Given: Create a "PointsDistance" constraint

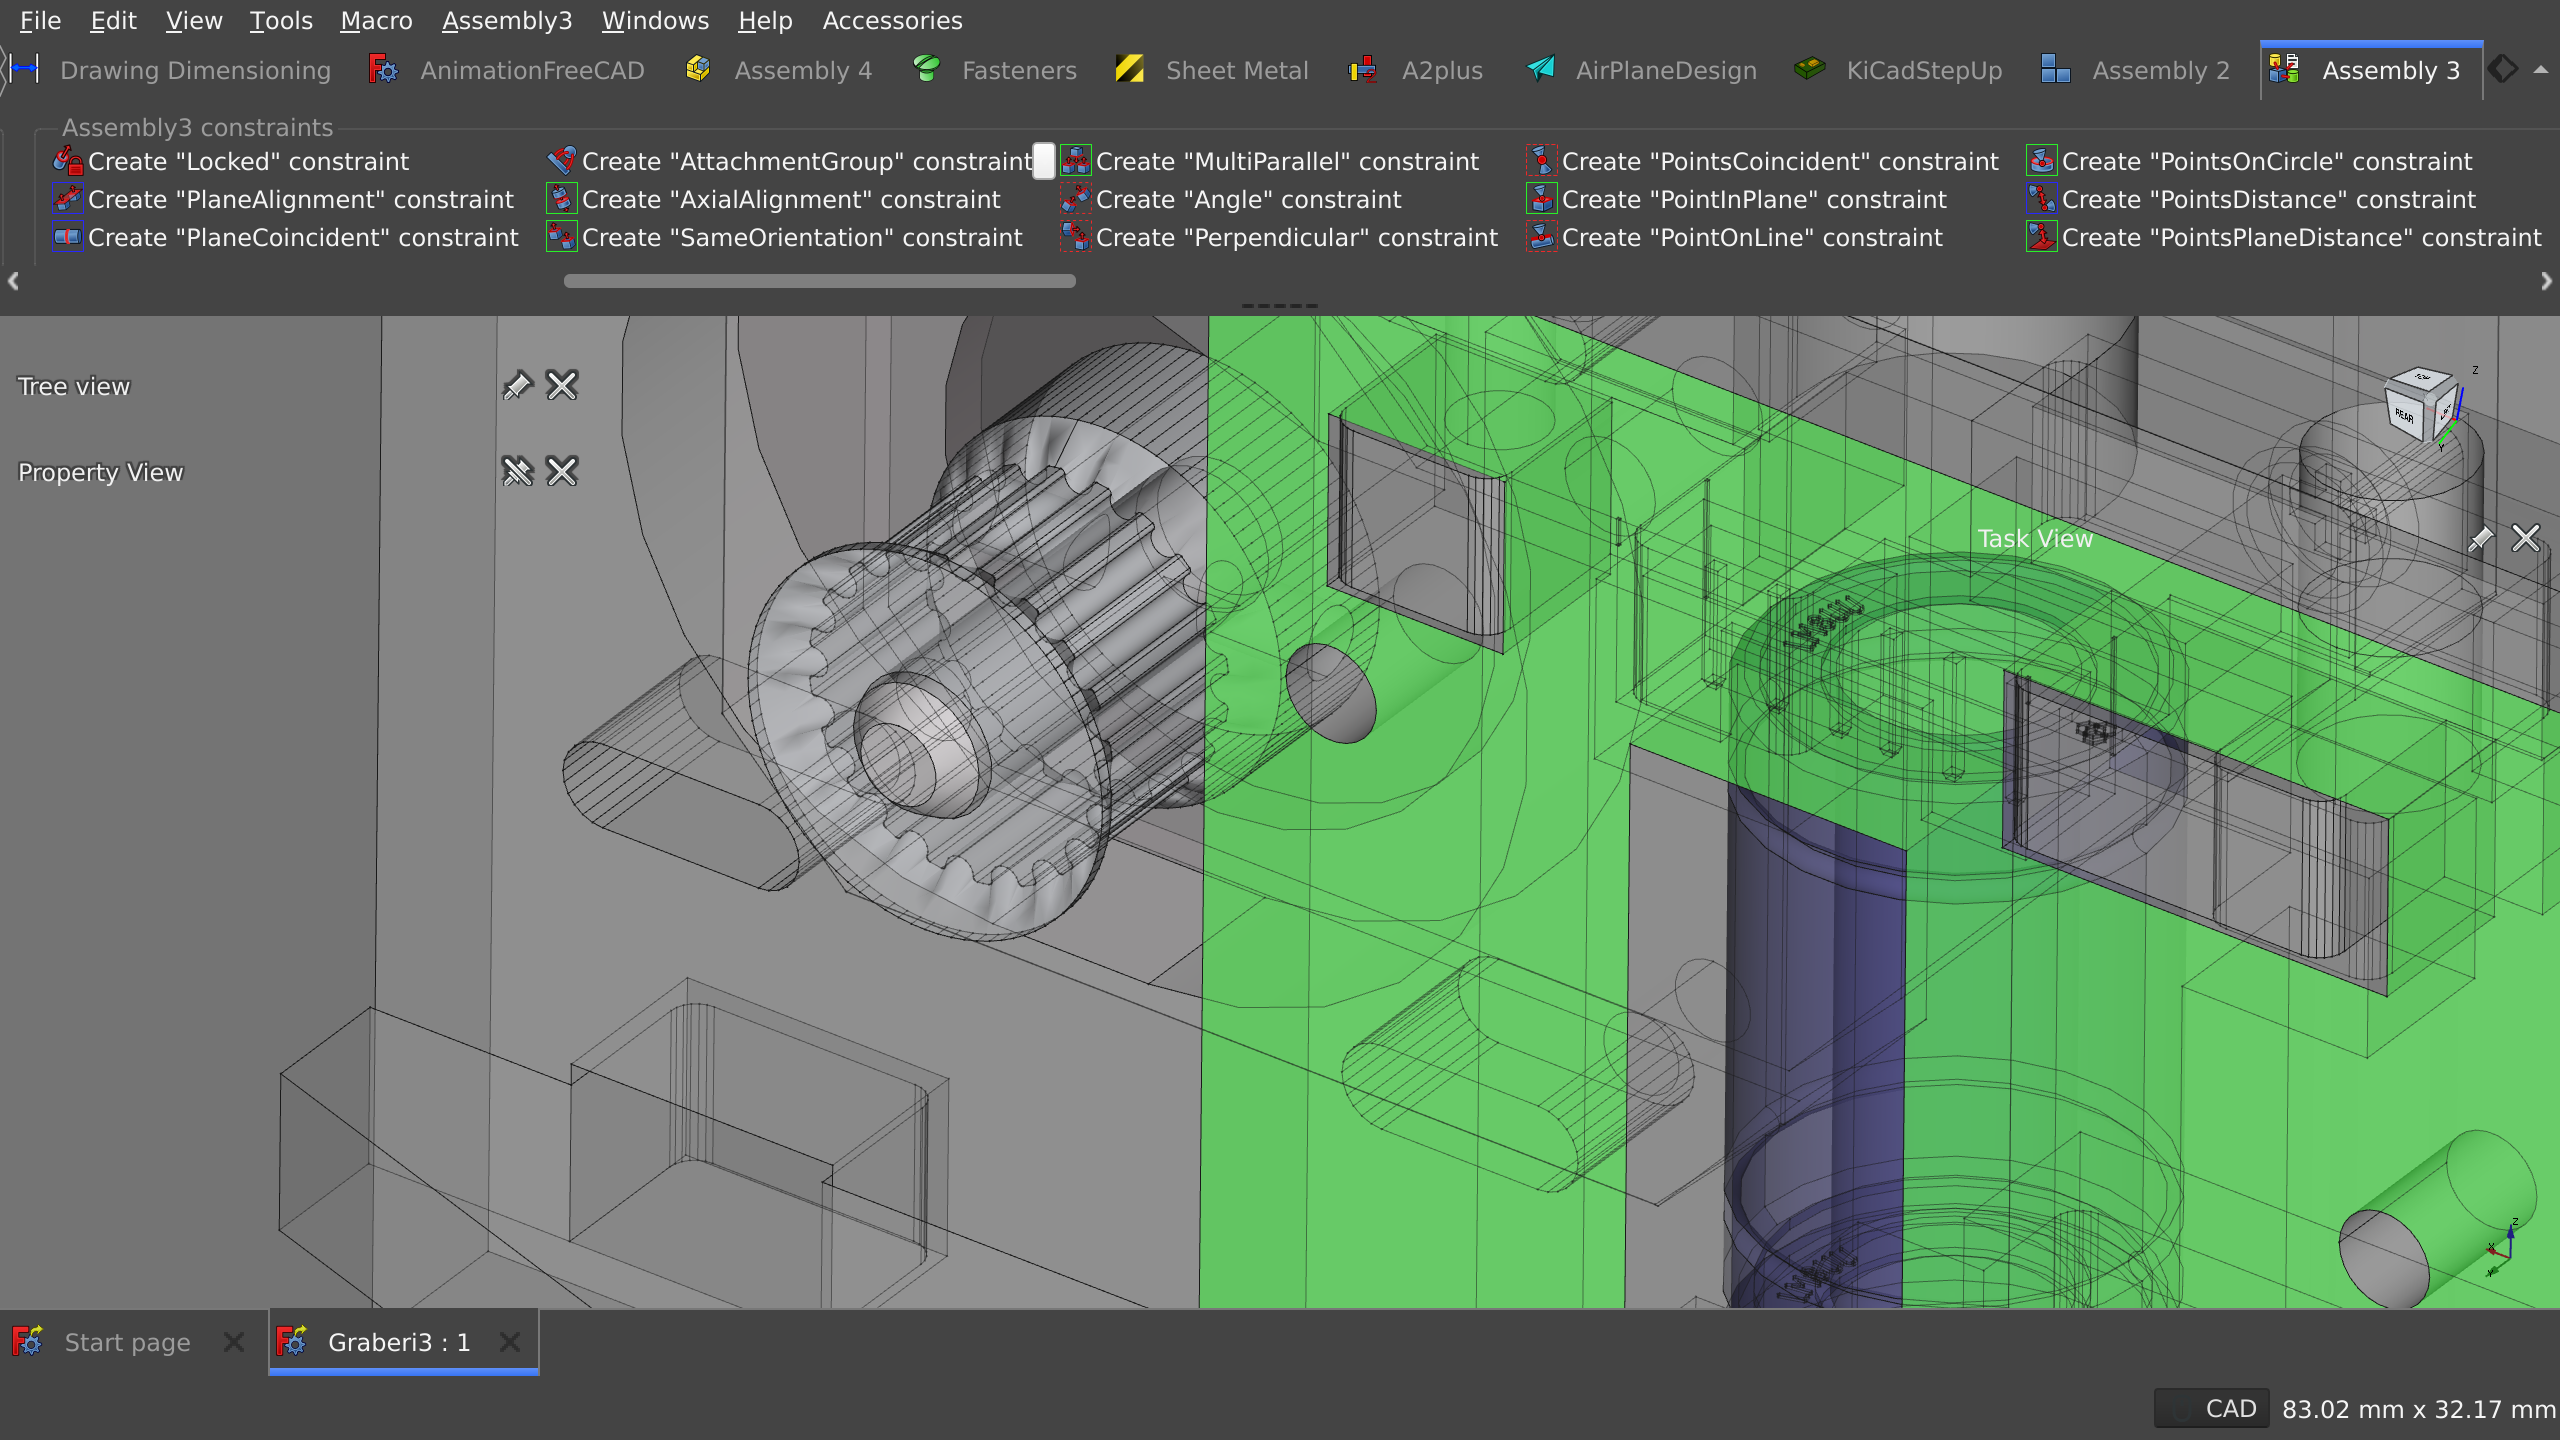Looking at the screenshot, I should tap(2251, 199).
